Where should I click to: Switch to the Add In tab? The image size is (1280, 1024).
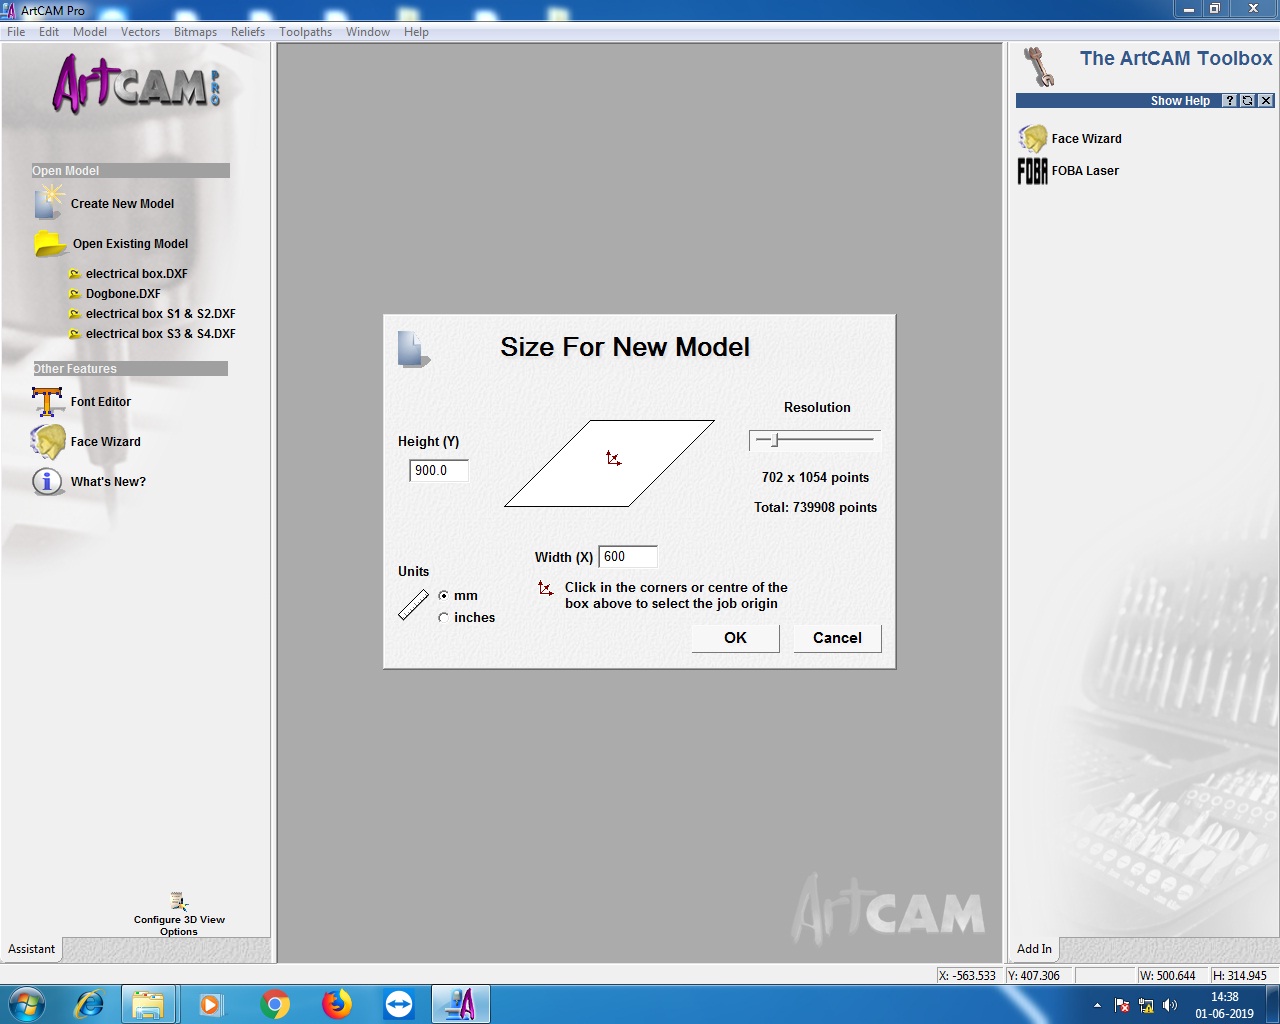tap(1034, 949)
